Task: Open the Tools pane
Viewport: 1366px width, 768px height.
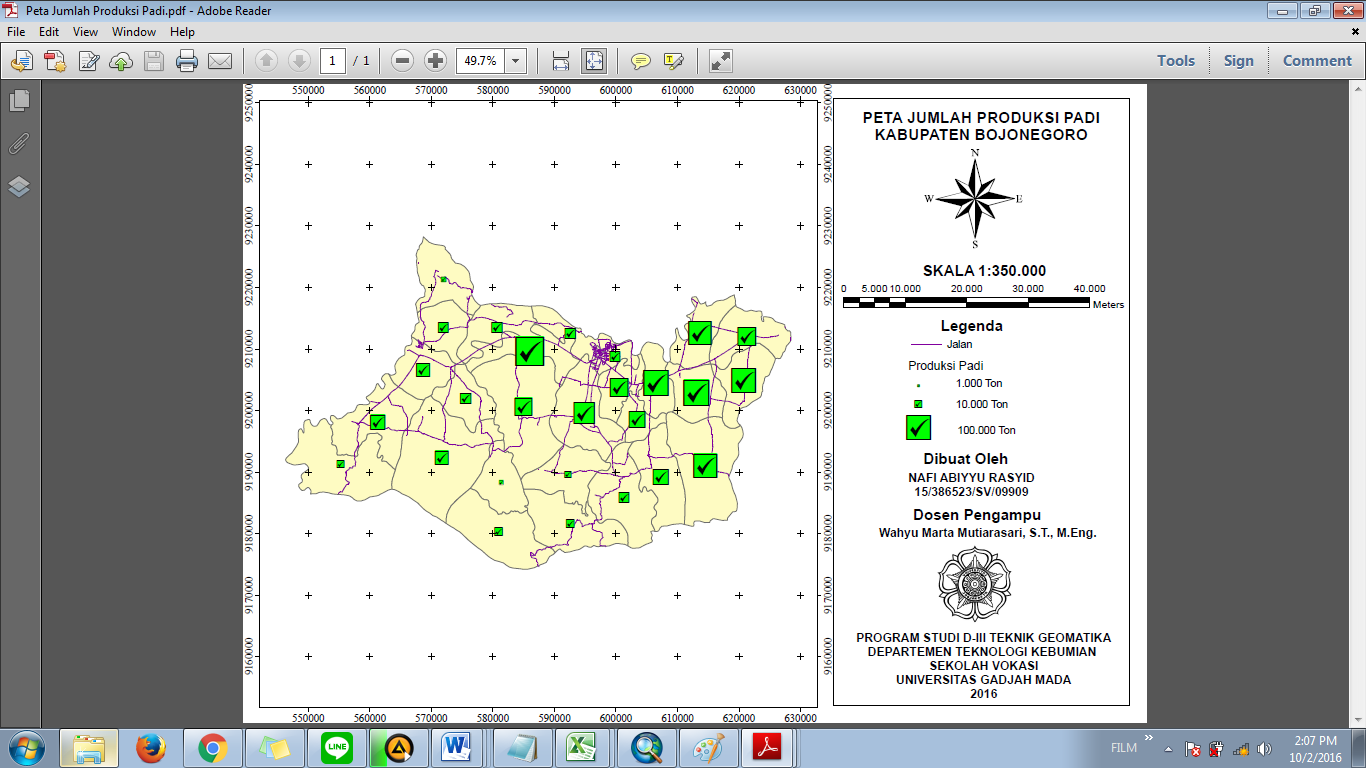Action: [x=1176, y=61]
